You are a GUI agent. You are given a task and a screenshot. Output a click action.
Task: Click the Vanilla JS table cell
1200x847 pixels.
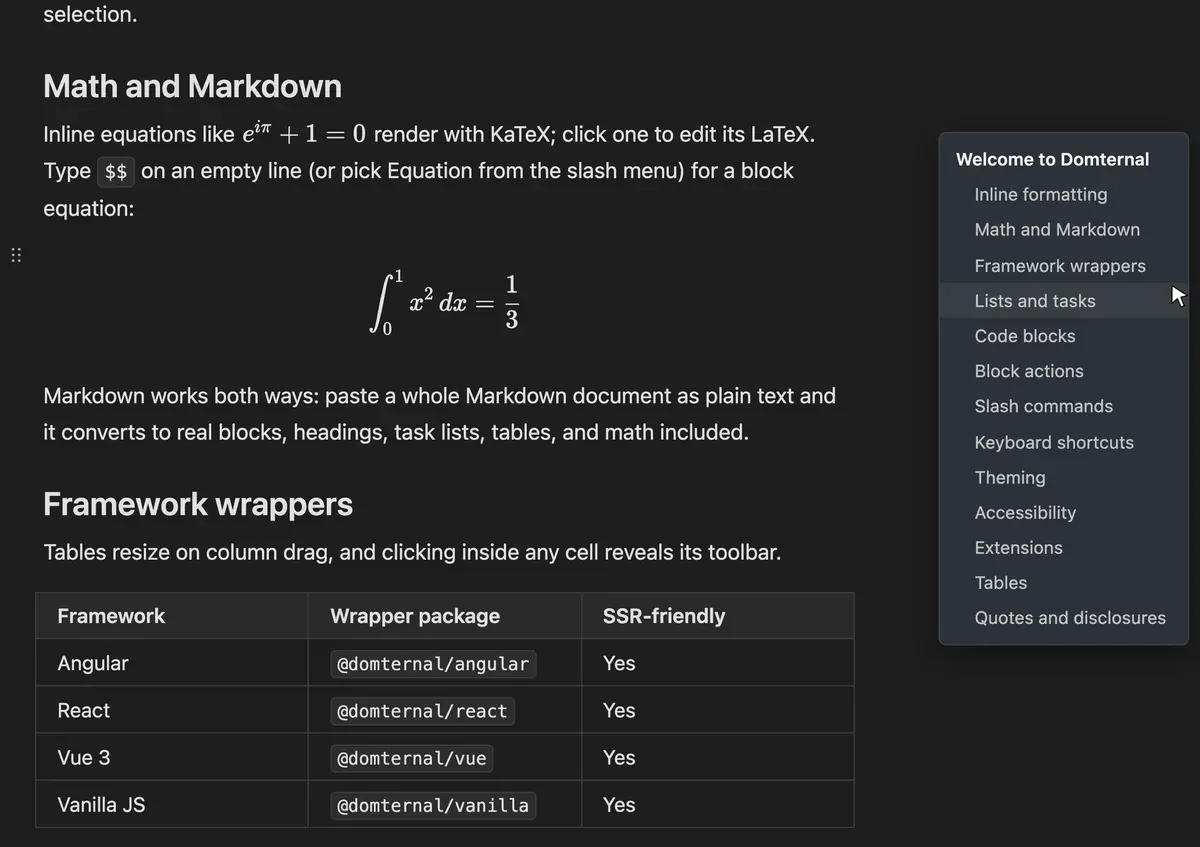(171, 804)
